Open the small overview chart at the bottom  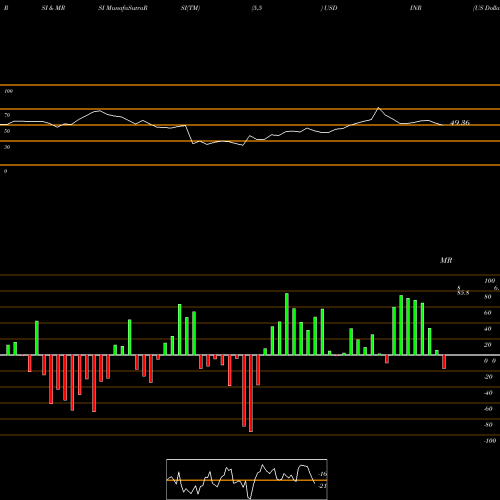(x=247, y=479)
